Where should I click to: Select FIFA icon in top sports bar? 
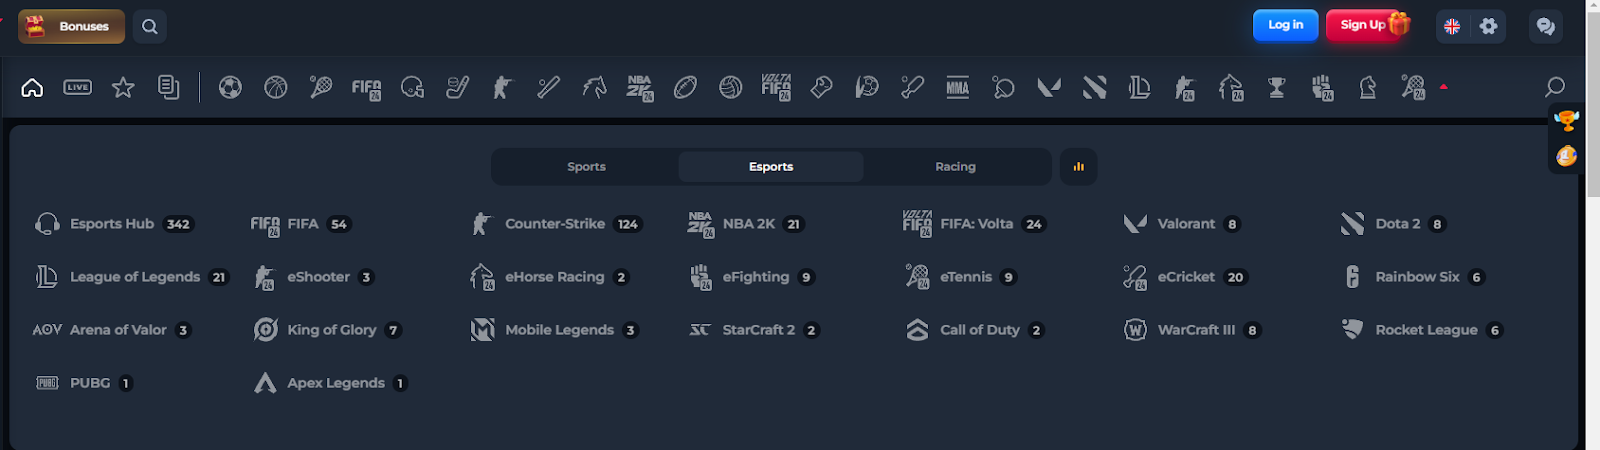366,88
